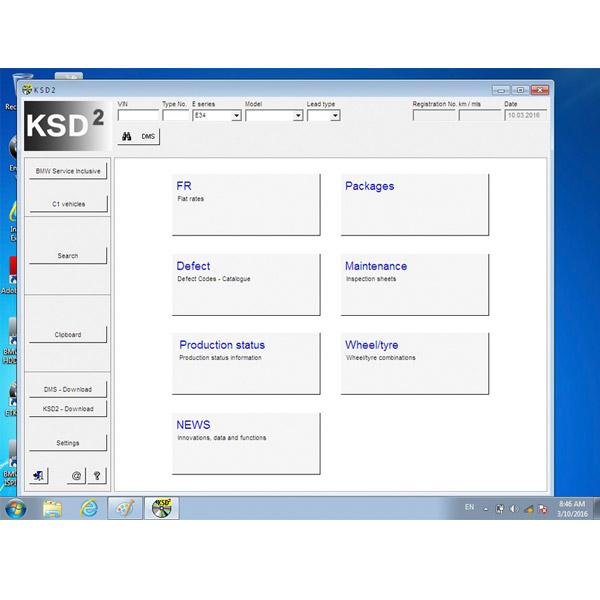Click the DMS binoculars search button
Image resolution: width=600 pixels, height=600 pixels.
pos(138,135)
